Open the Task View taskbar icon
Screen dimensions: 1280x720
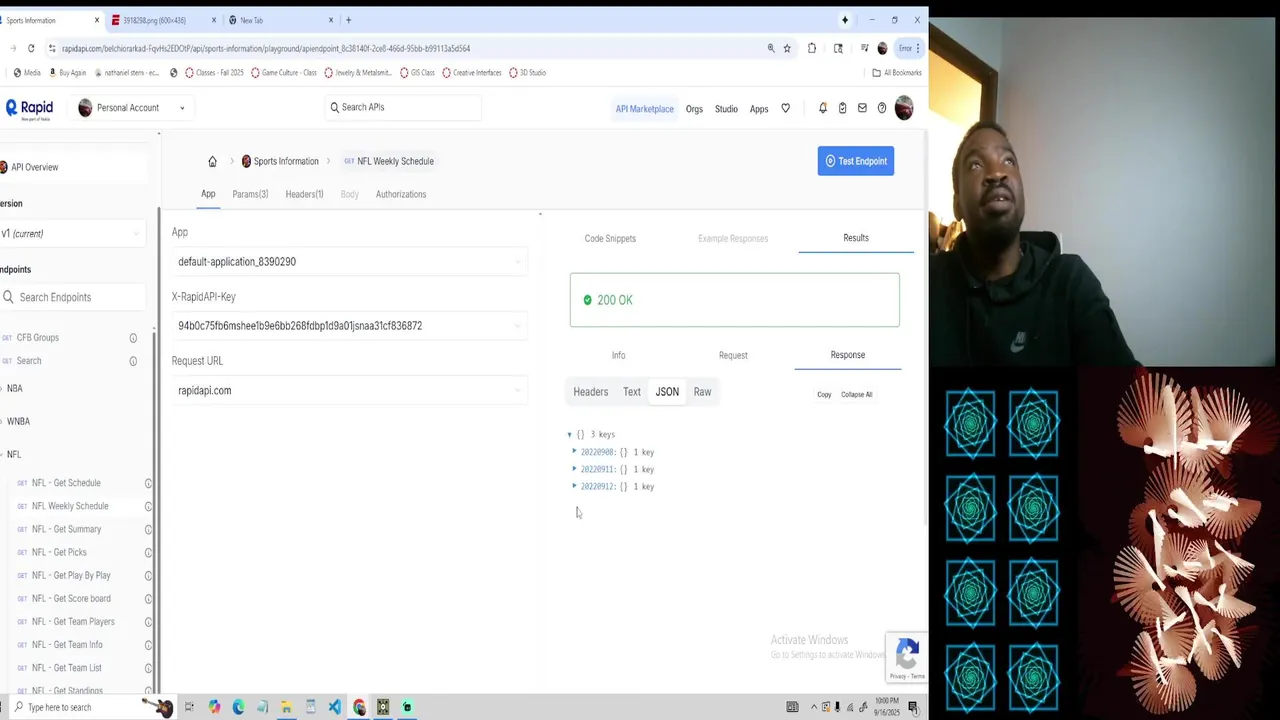coord(189,707)
